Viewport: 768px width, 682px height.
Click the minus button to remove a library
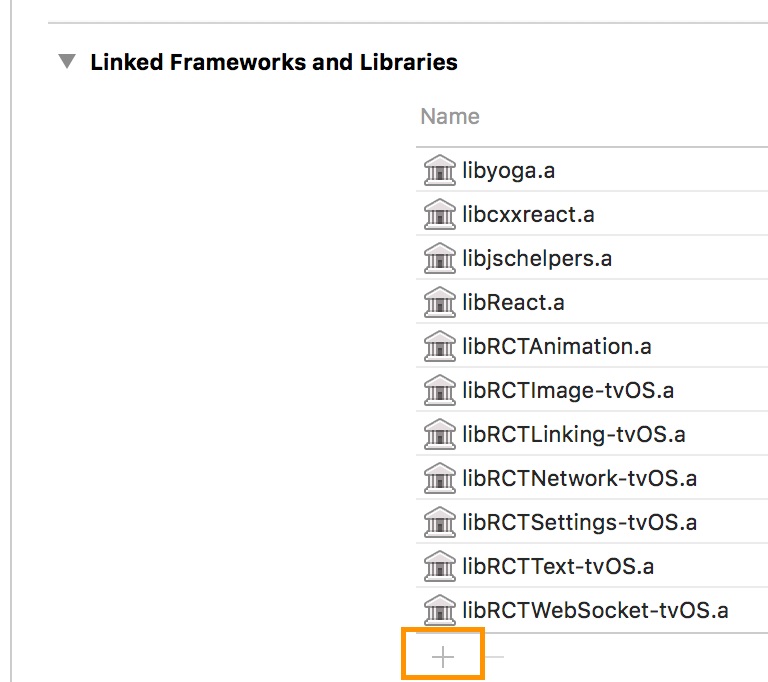(x=494, y=657)
